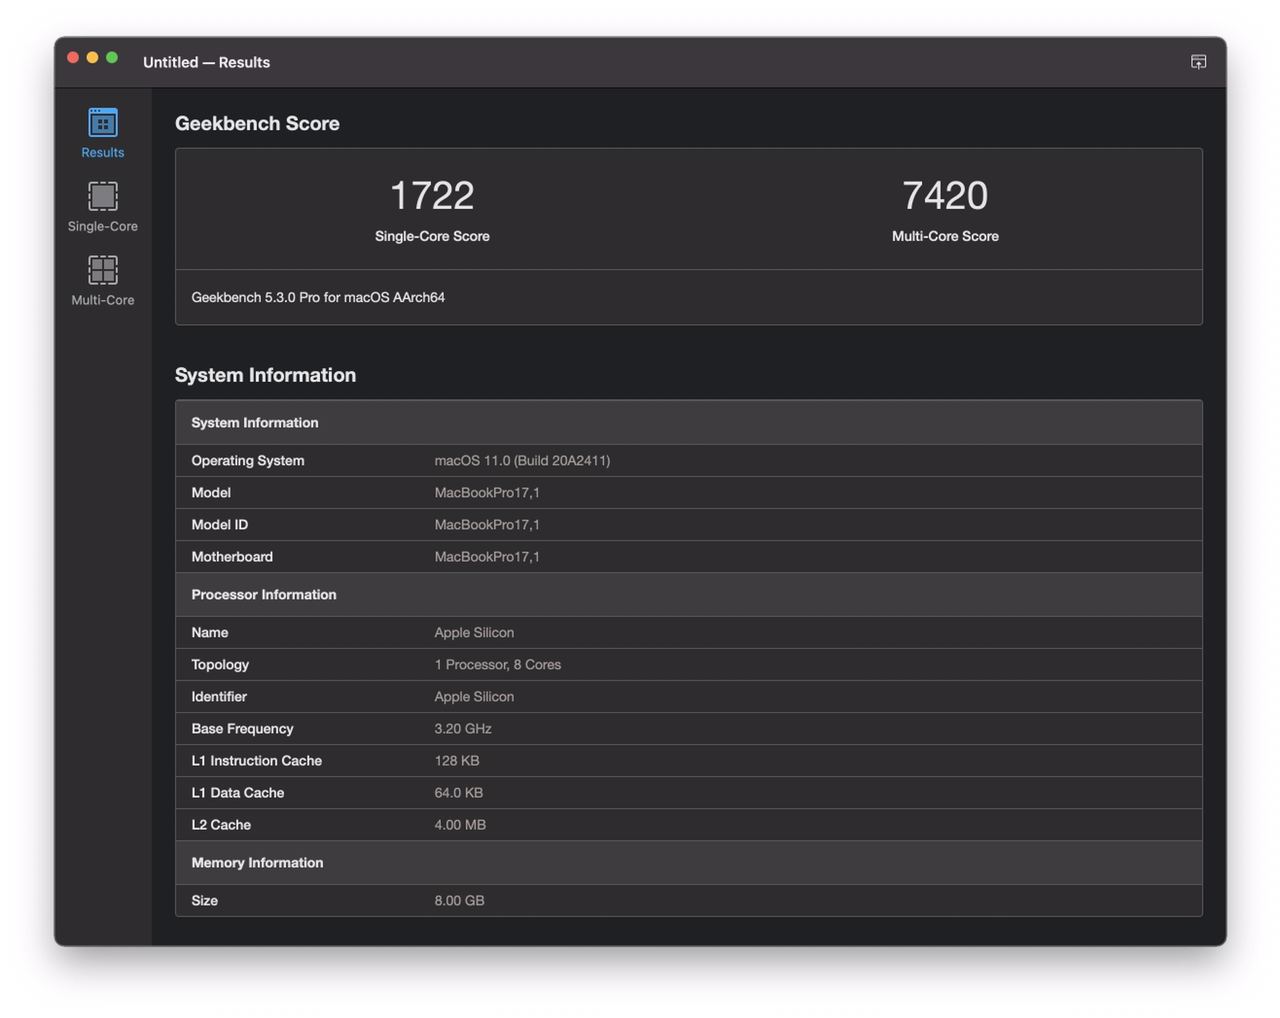The image size is (1280, 1018).
Task: Click the Multi-Core Score label
Action: click(x=945, y=236)
